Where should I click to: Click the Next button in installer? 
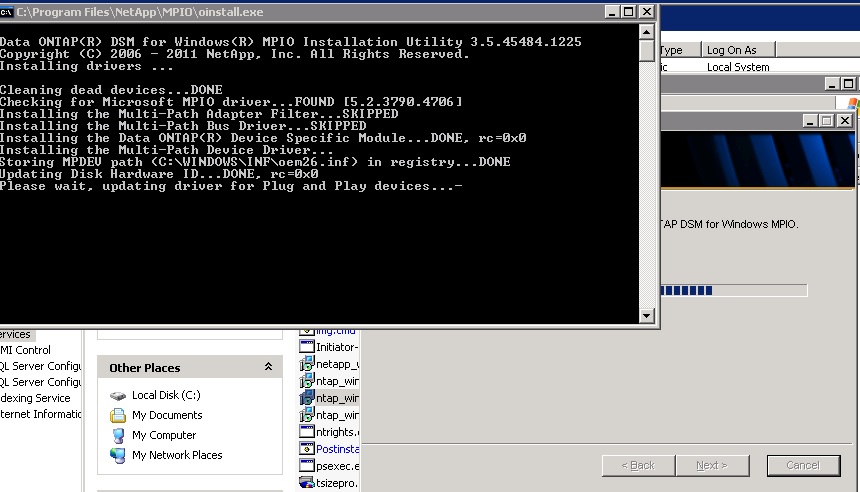pyautogui.click(x=712, y=465)
